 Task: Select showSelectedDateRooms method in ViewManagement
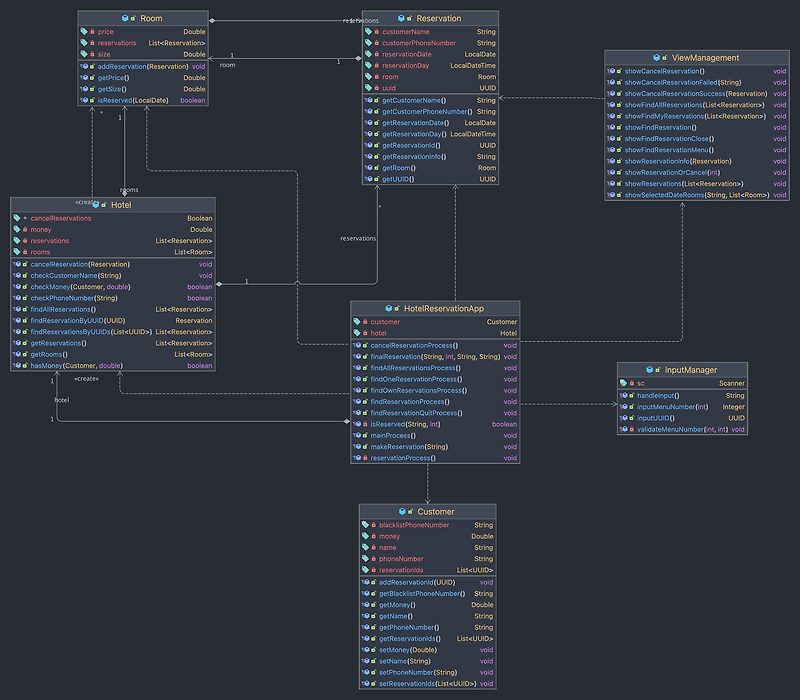tap(697, 195)
